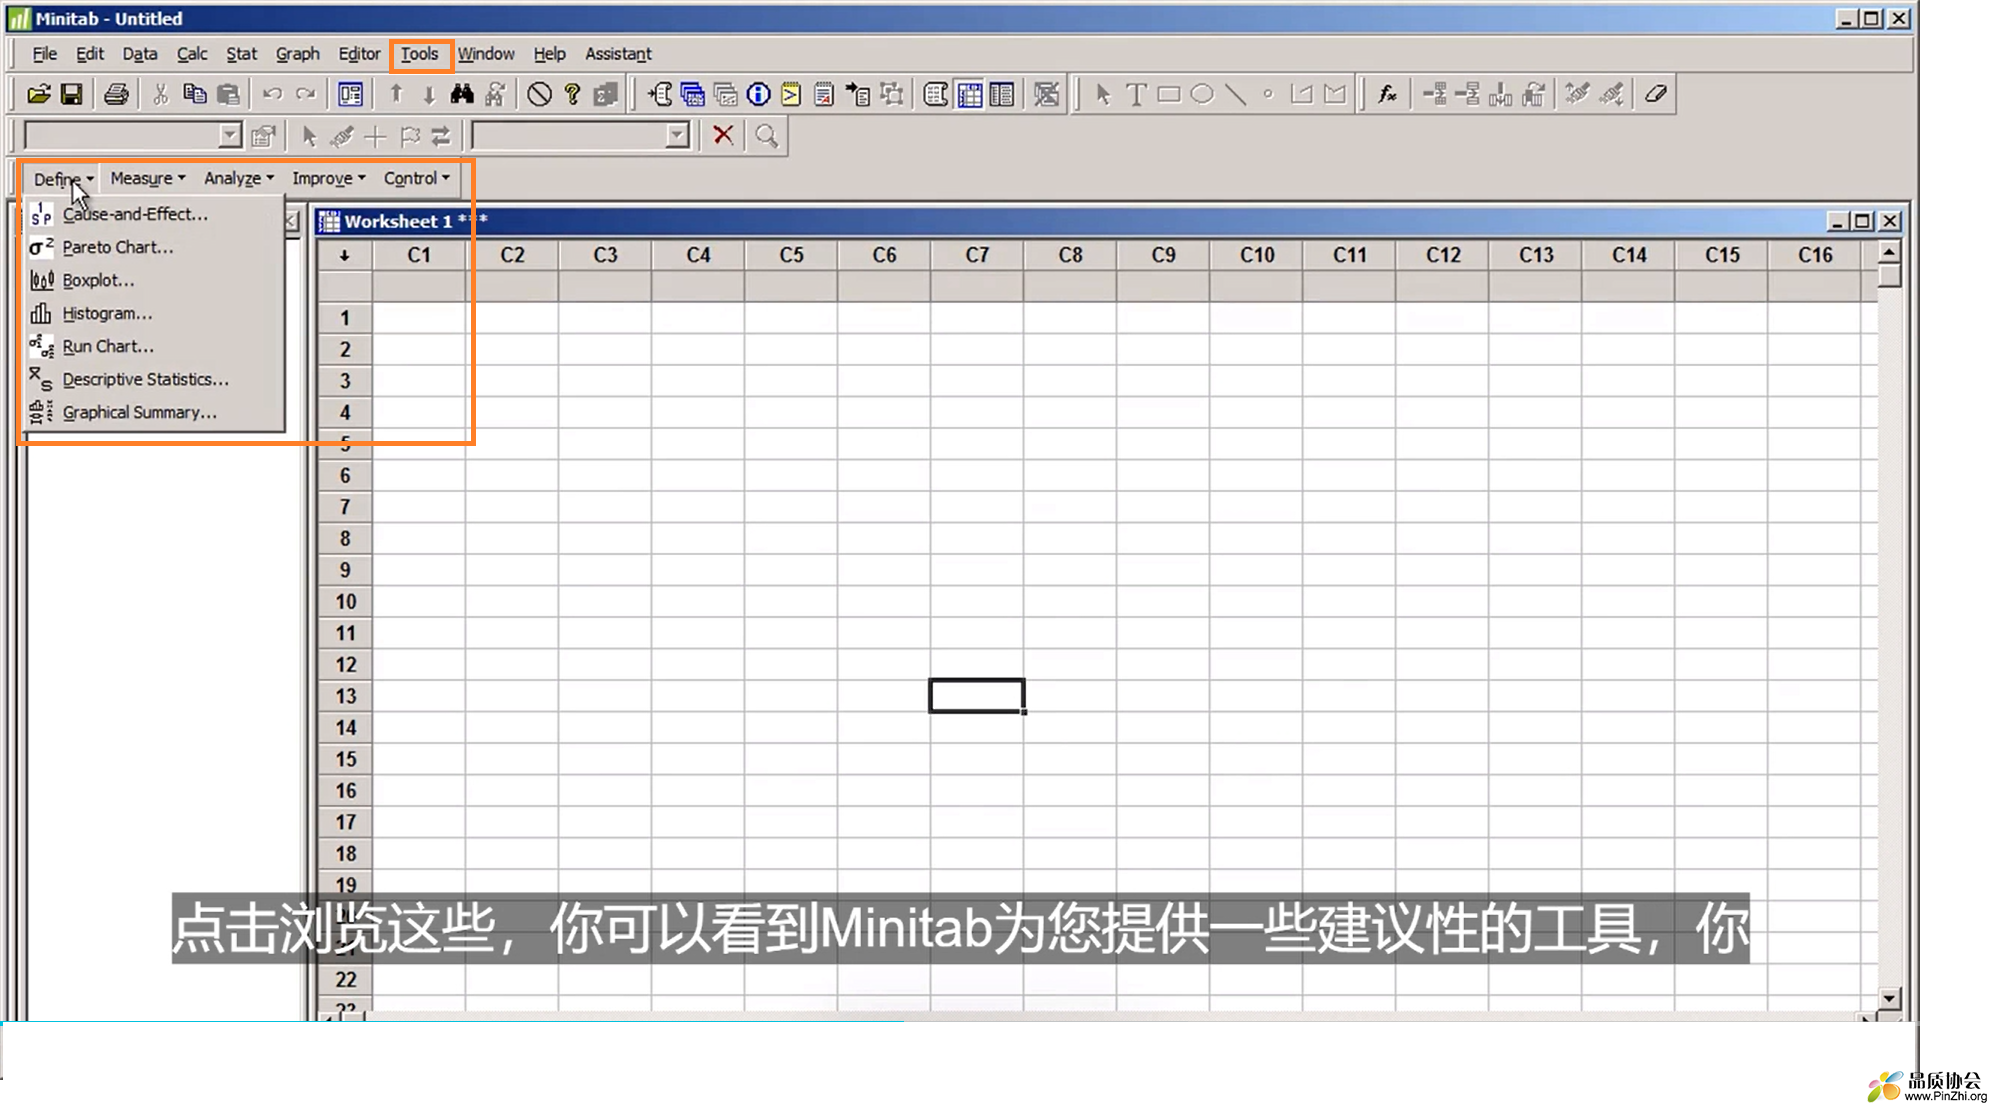The image size is (1992, 1108).
Task: Expand the Measure dropdown
Action: pyautogui.click(x=148, y=178)
